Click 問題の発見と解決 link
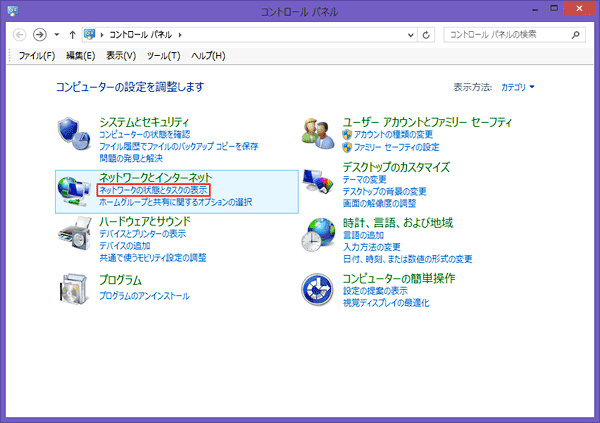This screenshot has width=600, height=423. [x=131, y=158]
